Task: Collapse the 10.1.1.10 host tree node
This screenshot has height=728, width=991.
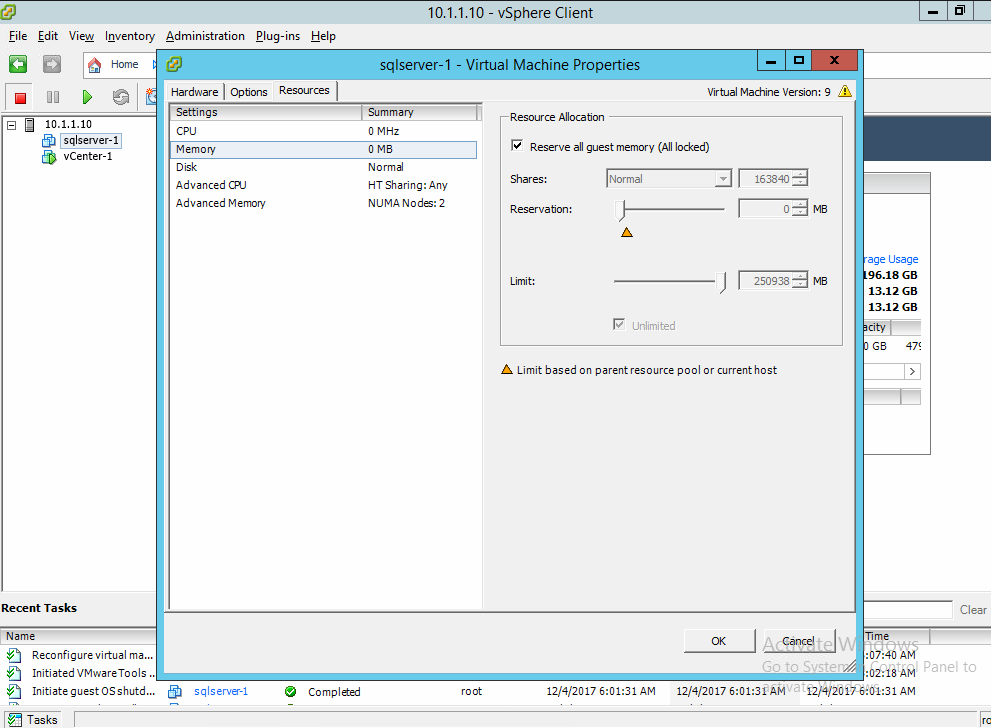Action: [x=11, y=125]
